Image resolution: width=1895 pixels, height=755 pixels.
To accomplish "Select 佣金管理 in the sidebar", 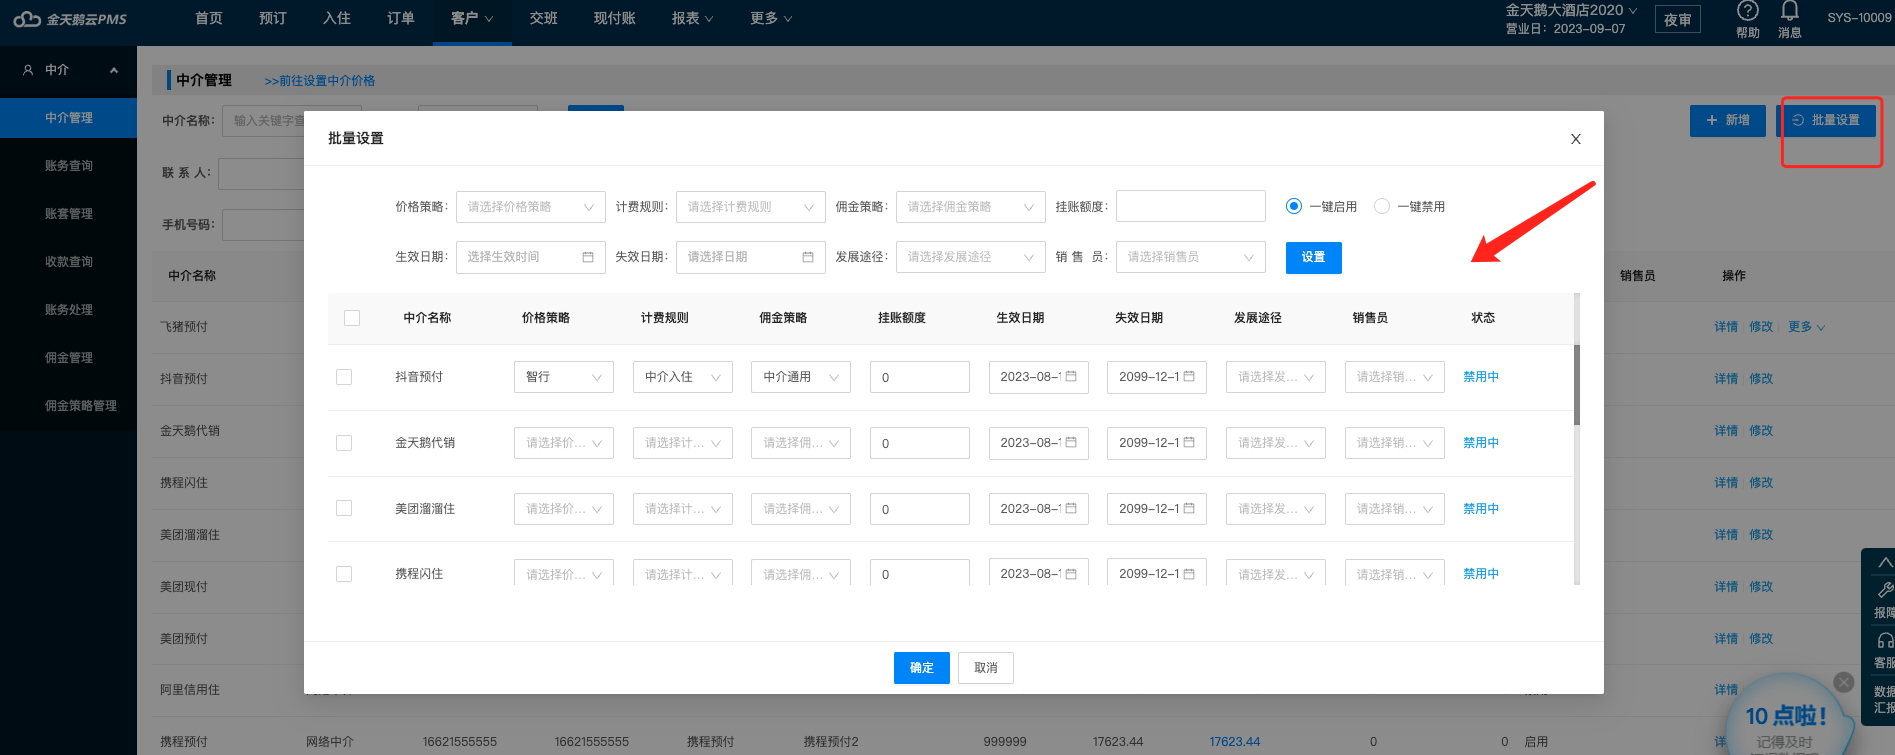I will coord(69,358).
